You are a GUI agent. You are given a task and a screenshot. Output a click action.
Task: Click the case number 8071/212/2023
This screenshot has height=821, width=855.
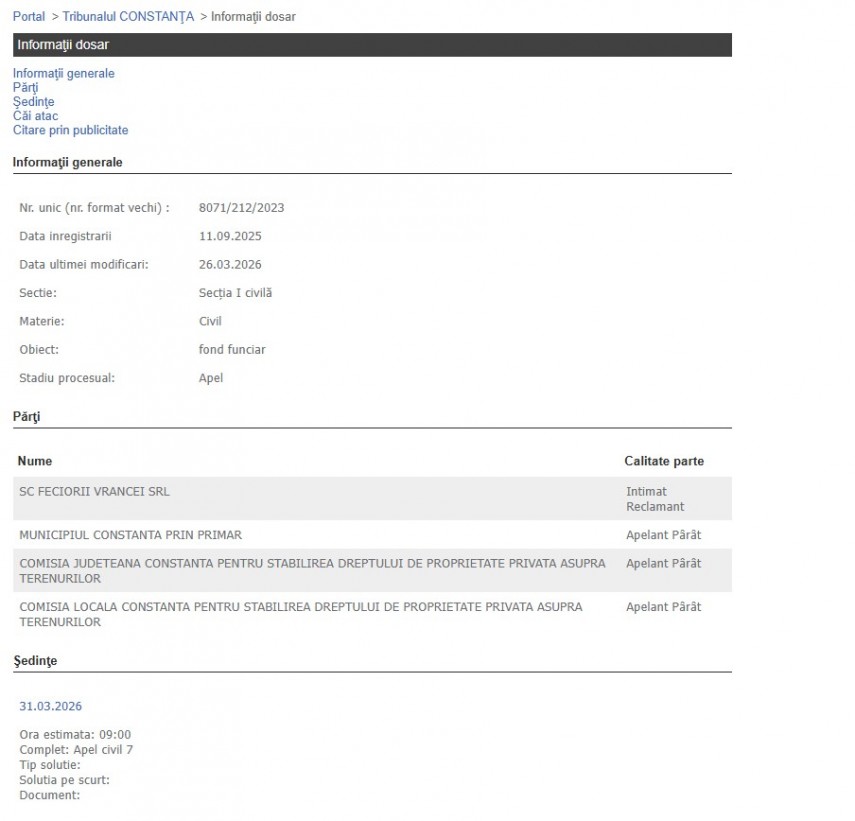click(241, 208)
